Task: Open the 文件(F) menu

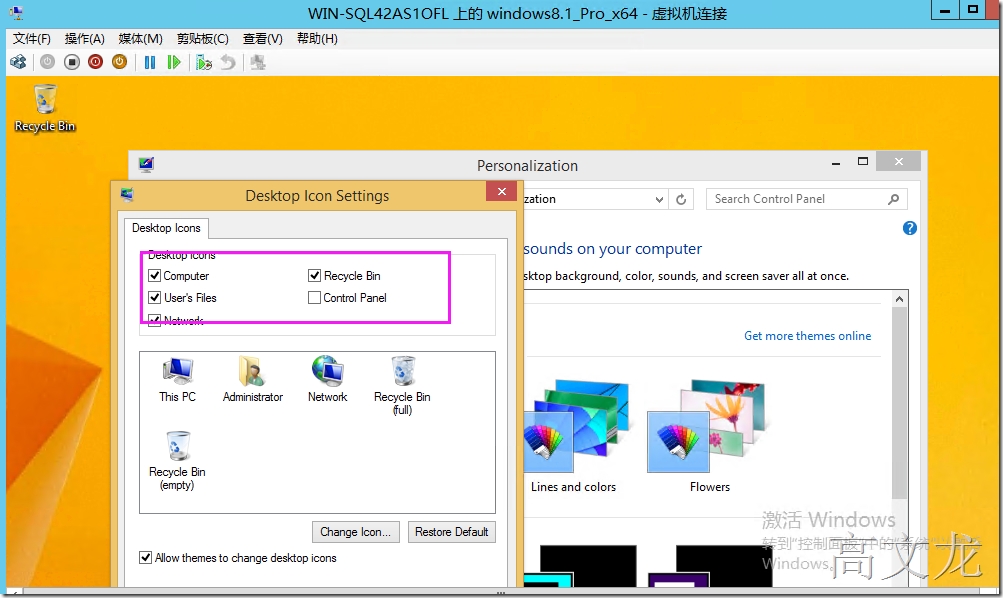Action: (31, 39)
